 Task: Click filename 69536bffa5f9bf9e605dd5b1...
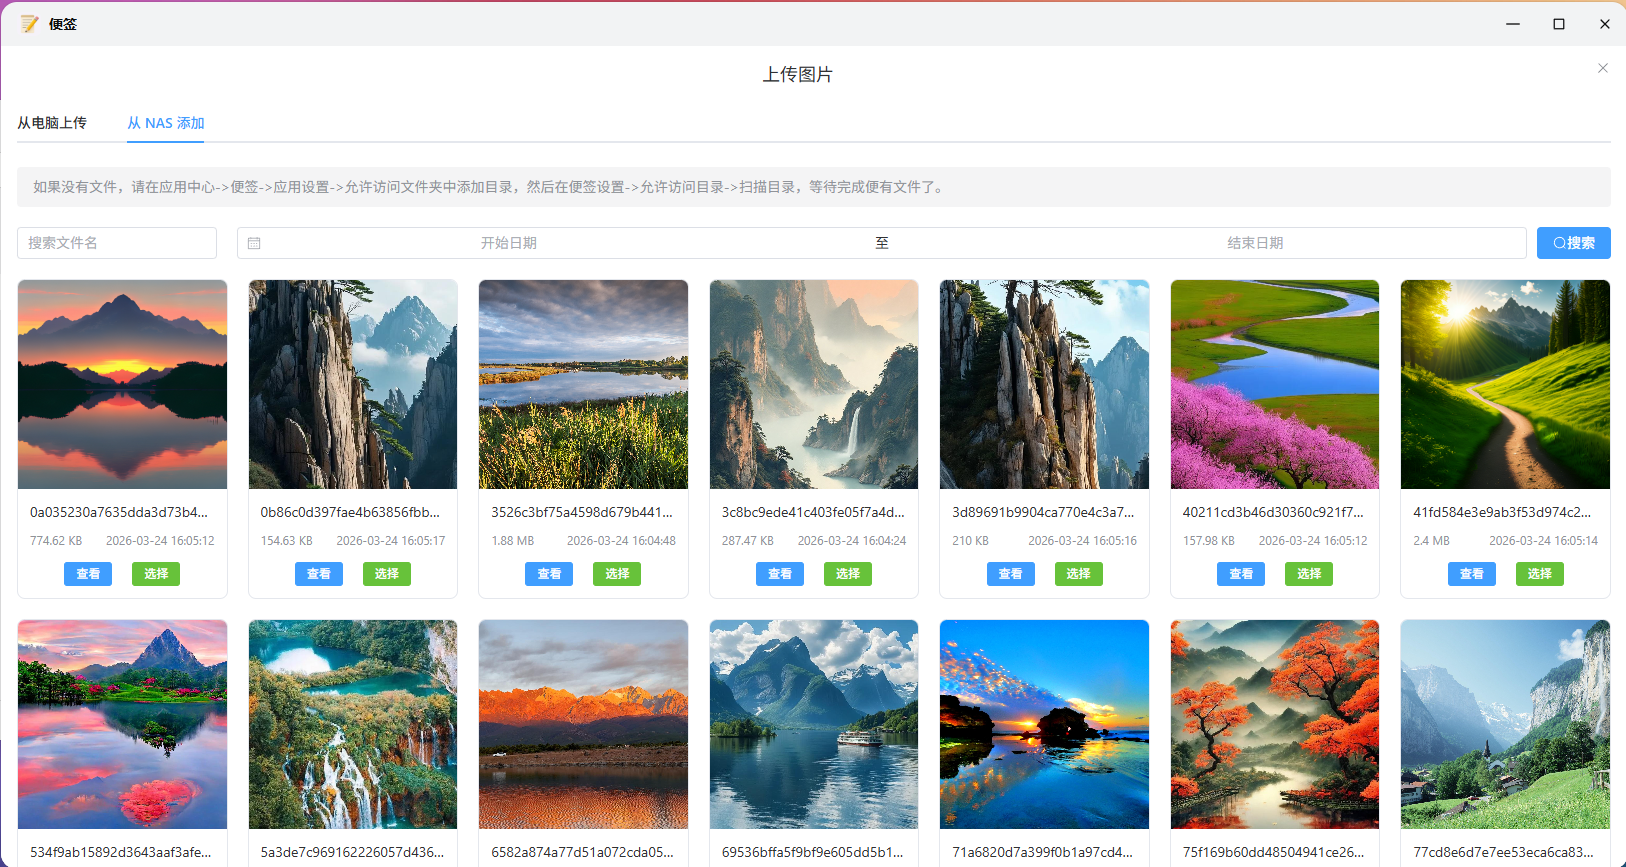[813, 852]
